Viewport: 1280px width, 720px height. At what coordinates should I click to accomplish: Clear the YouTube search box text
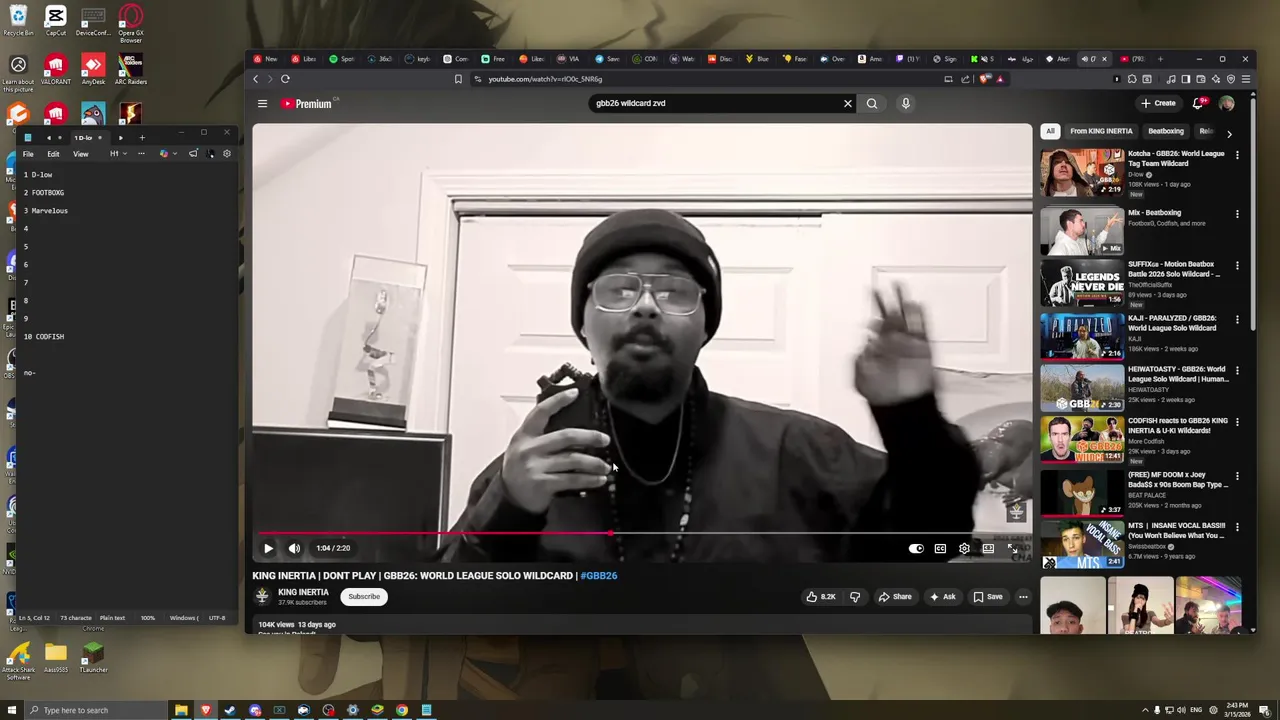tap(847, 103)
